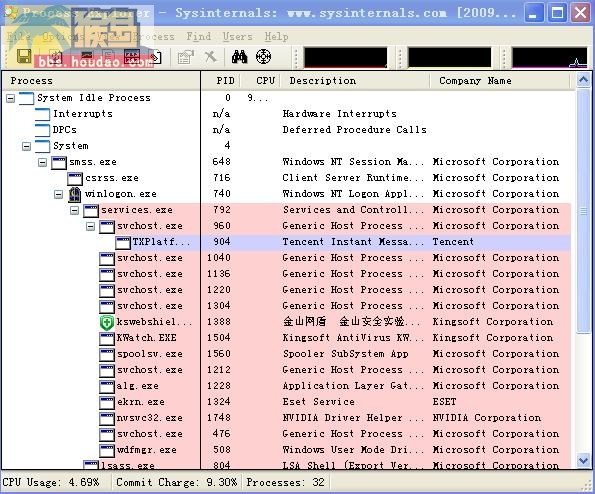Viewport: 595px width, 494px height.
Task: Click the services.exe process icon
Action: pos(91,210)
